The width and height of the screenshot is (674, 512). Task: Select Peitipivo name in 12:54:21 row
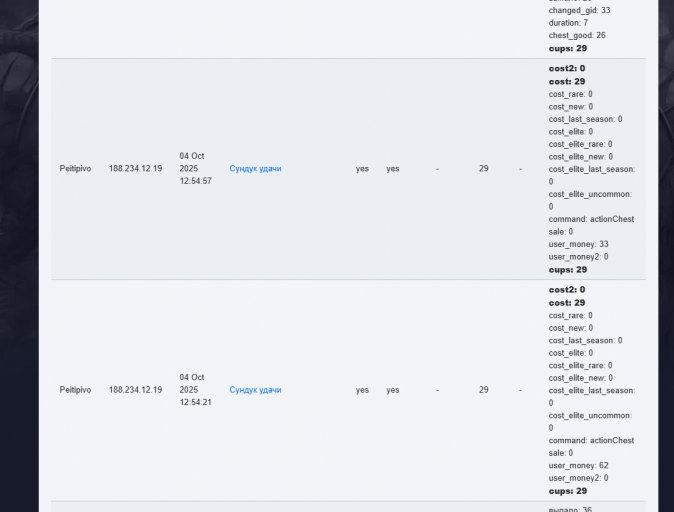pyautogui.click(x=75, y=390)
